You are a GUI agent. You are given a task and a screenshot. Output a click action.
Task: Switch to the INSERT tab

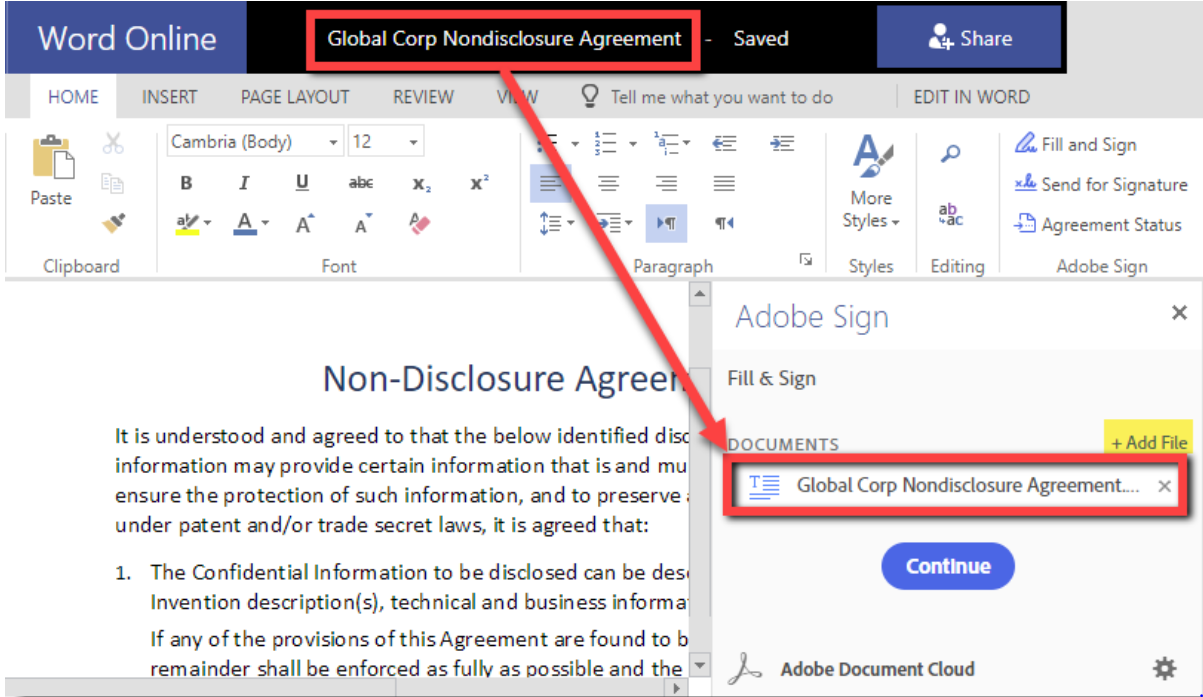point(169,96)
